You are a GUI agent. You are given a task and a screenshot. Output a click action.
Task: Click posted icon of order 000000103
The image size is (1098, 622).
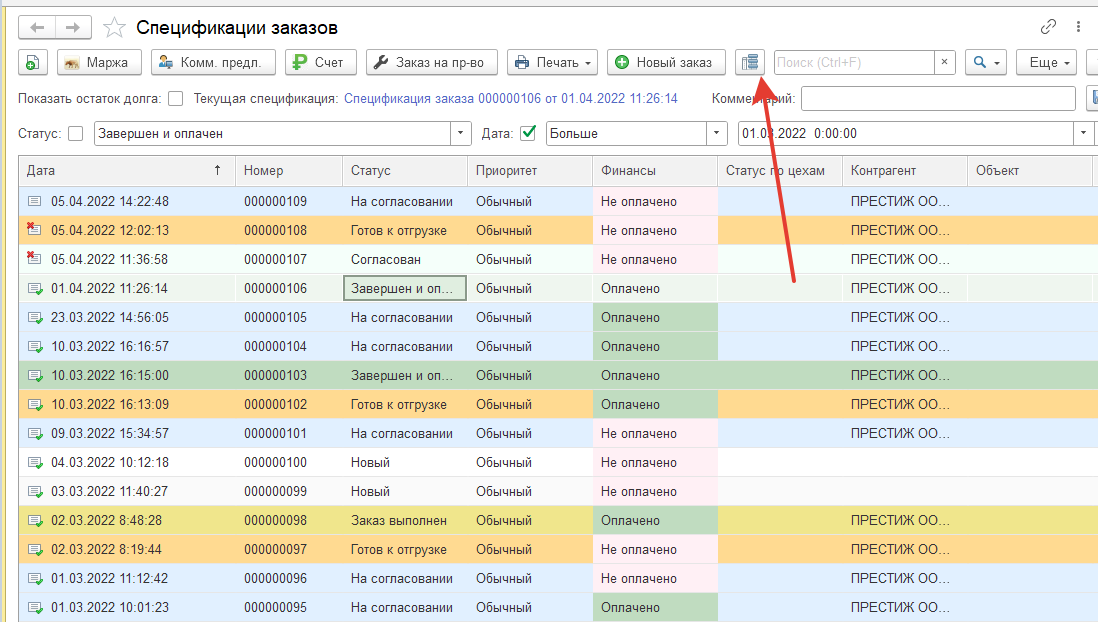35,376
